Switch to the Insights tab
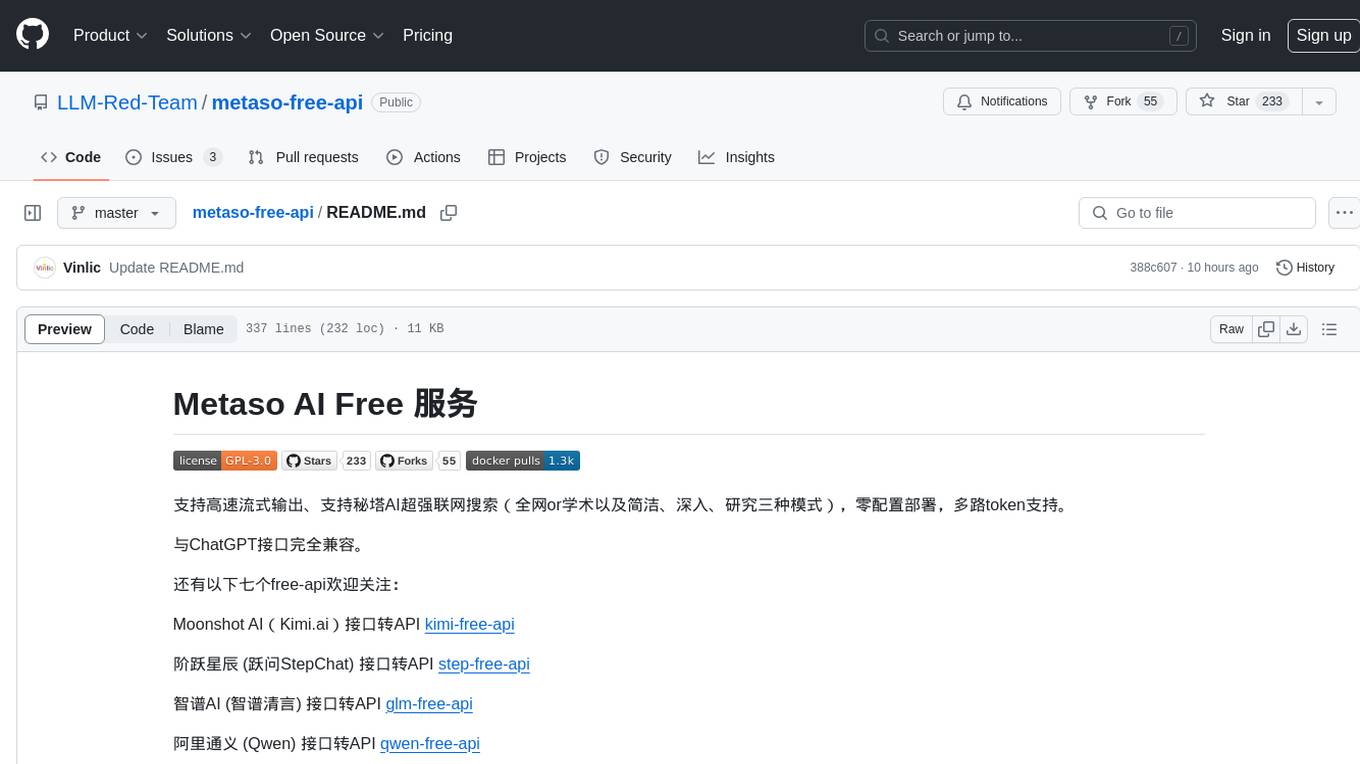 736,157
